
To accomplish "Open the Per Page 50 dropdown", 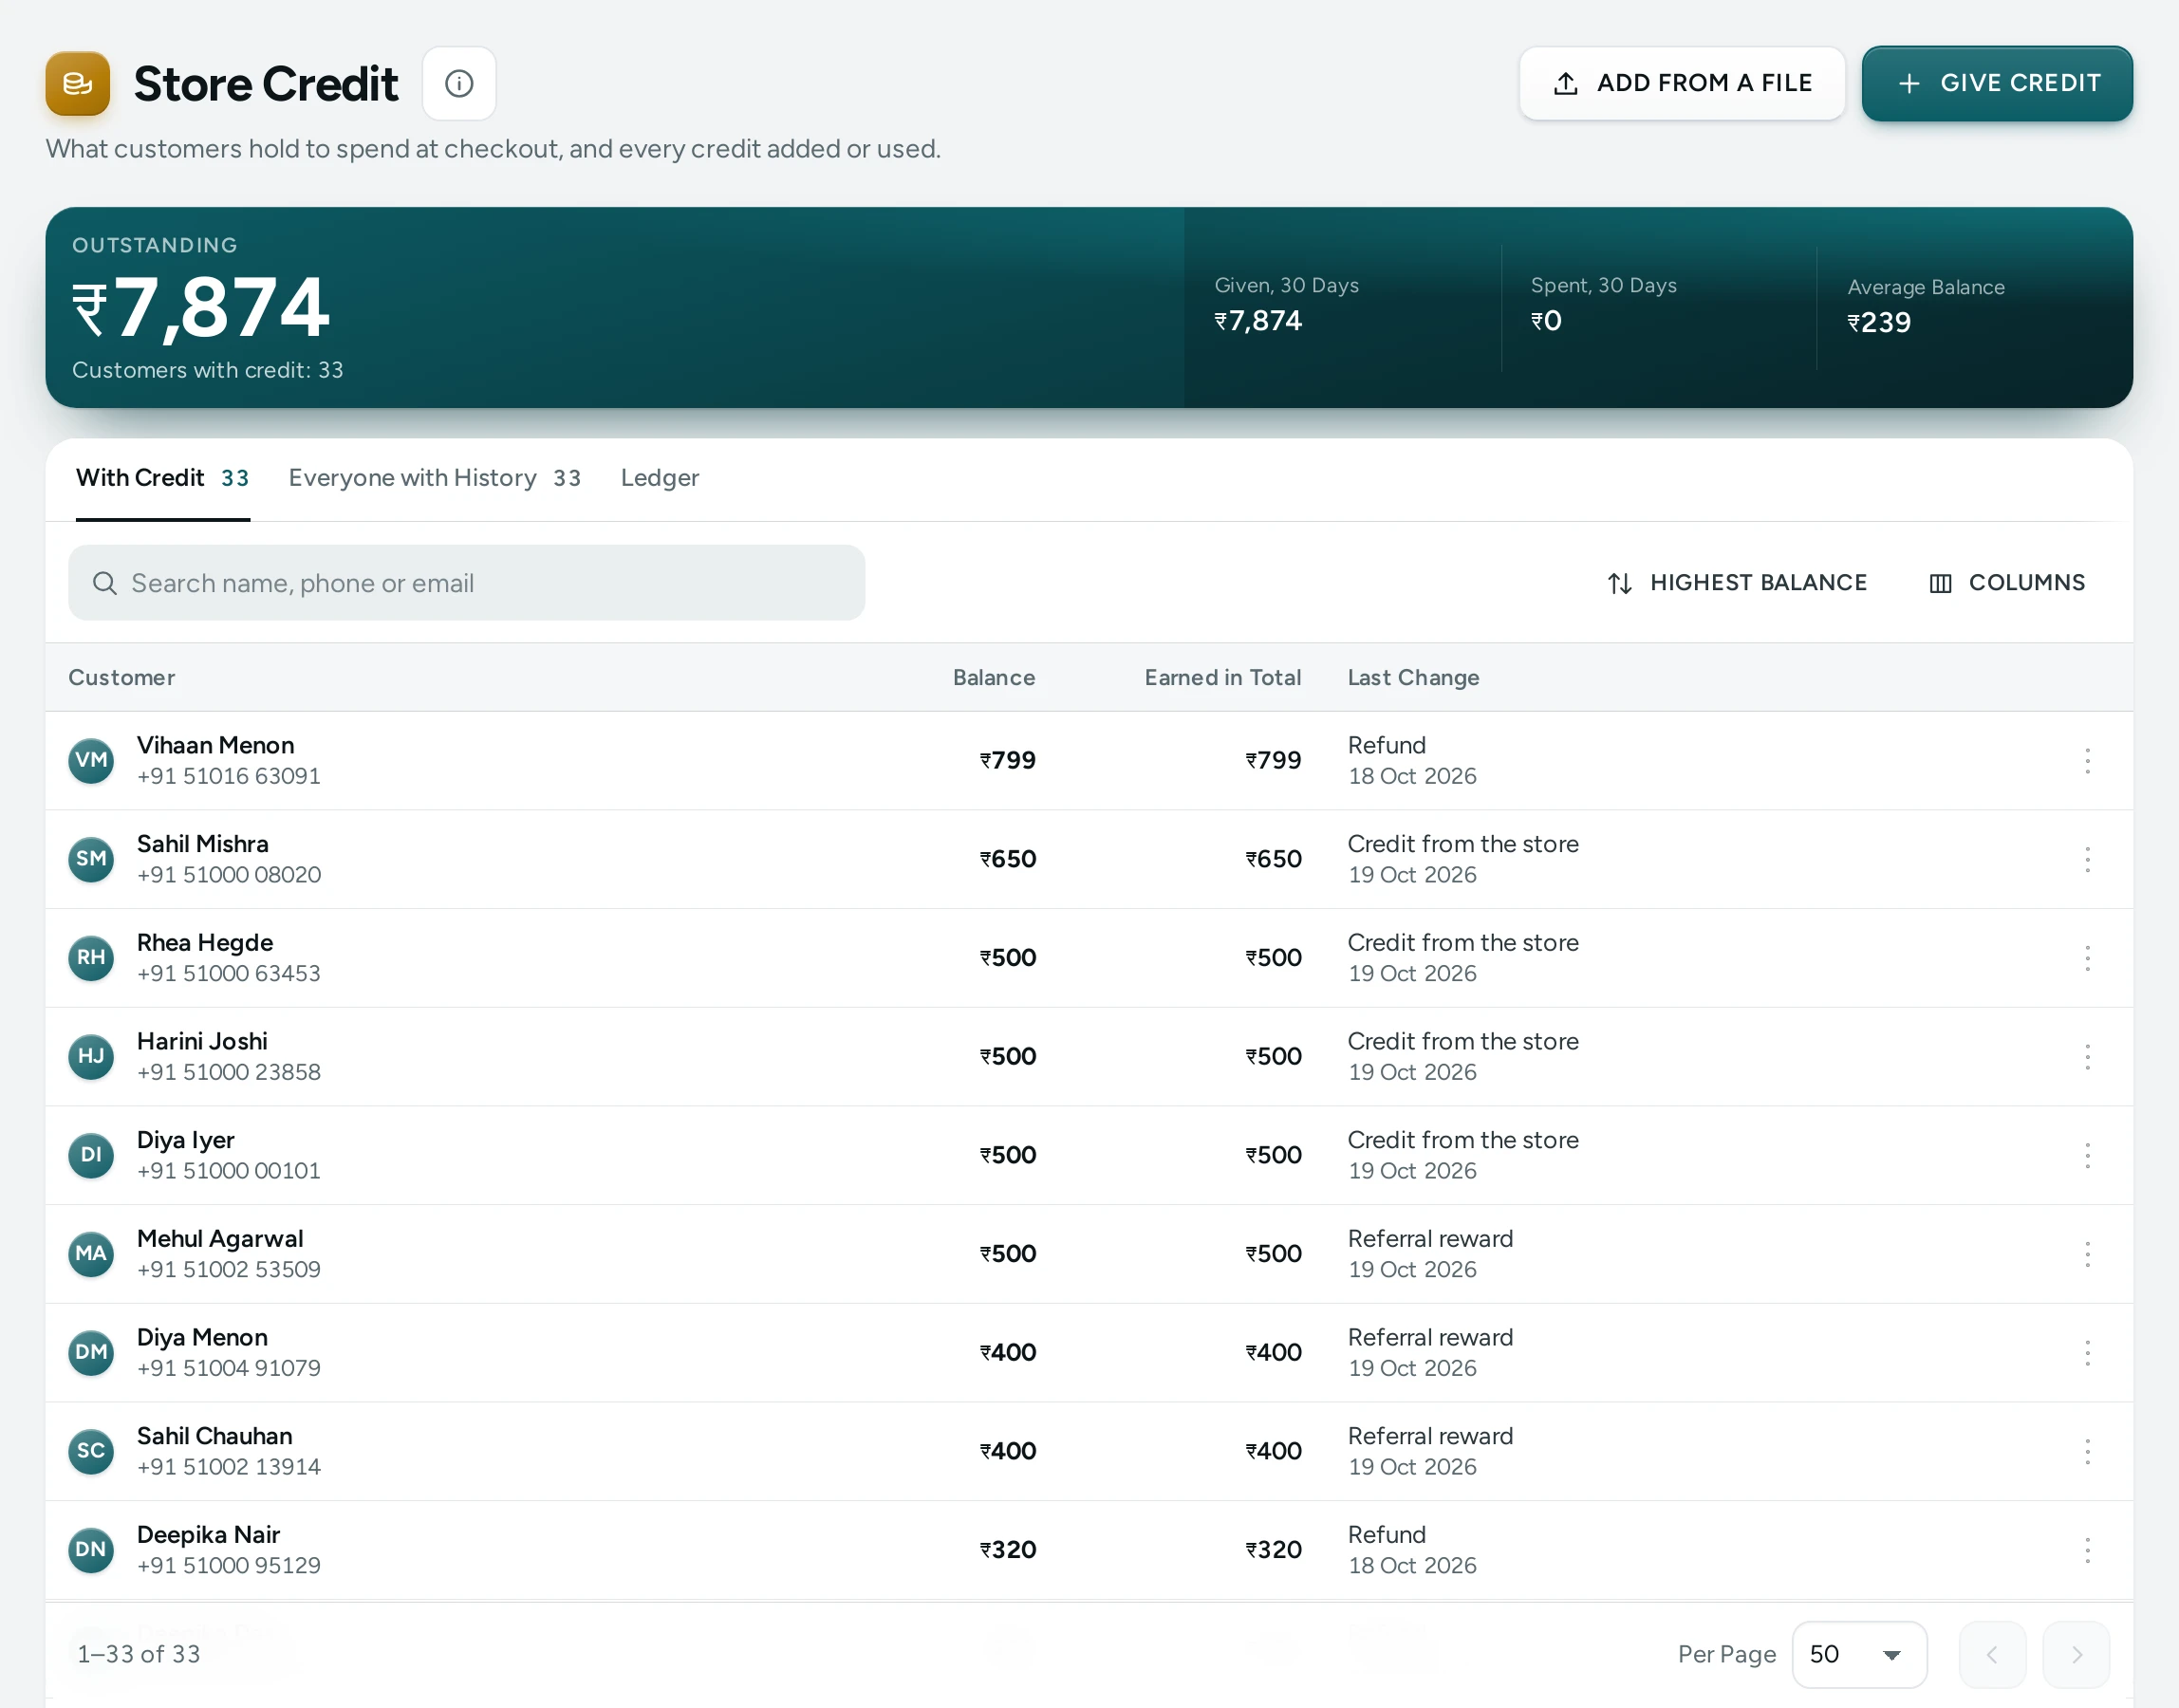I will click(x=1859, y=1655).
